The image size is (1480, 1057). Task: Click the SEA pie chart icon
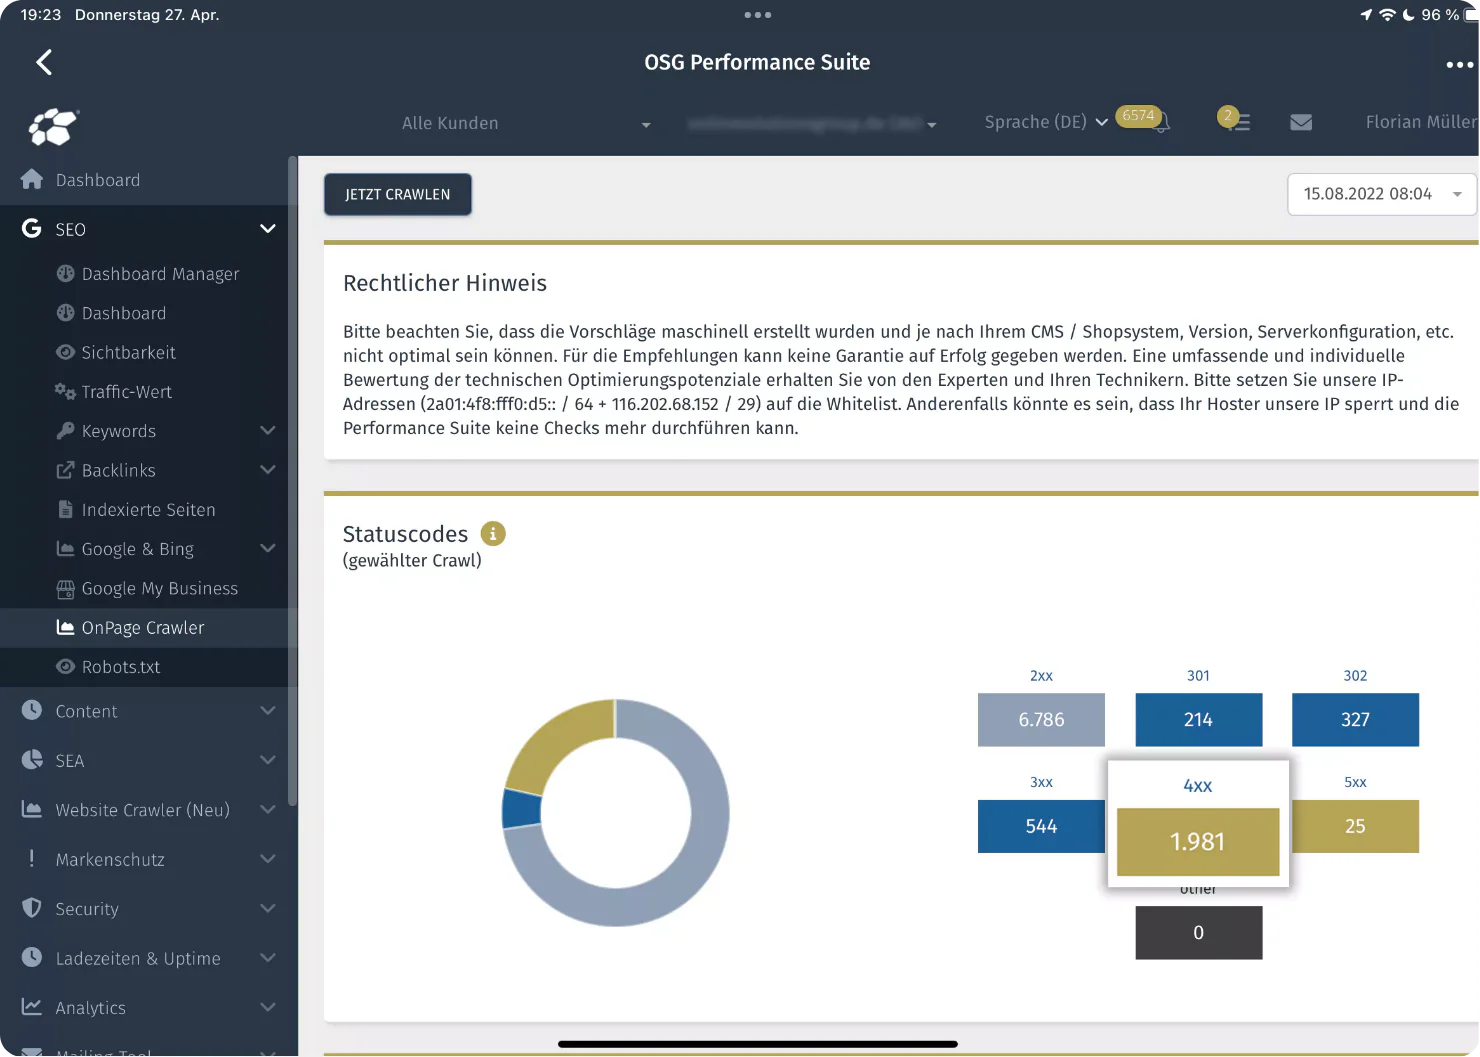(32, 760)
